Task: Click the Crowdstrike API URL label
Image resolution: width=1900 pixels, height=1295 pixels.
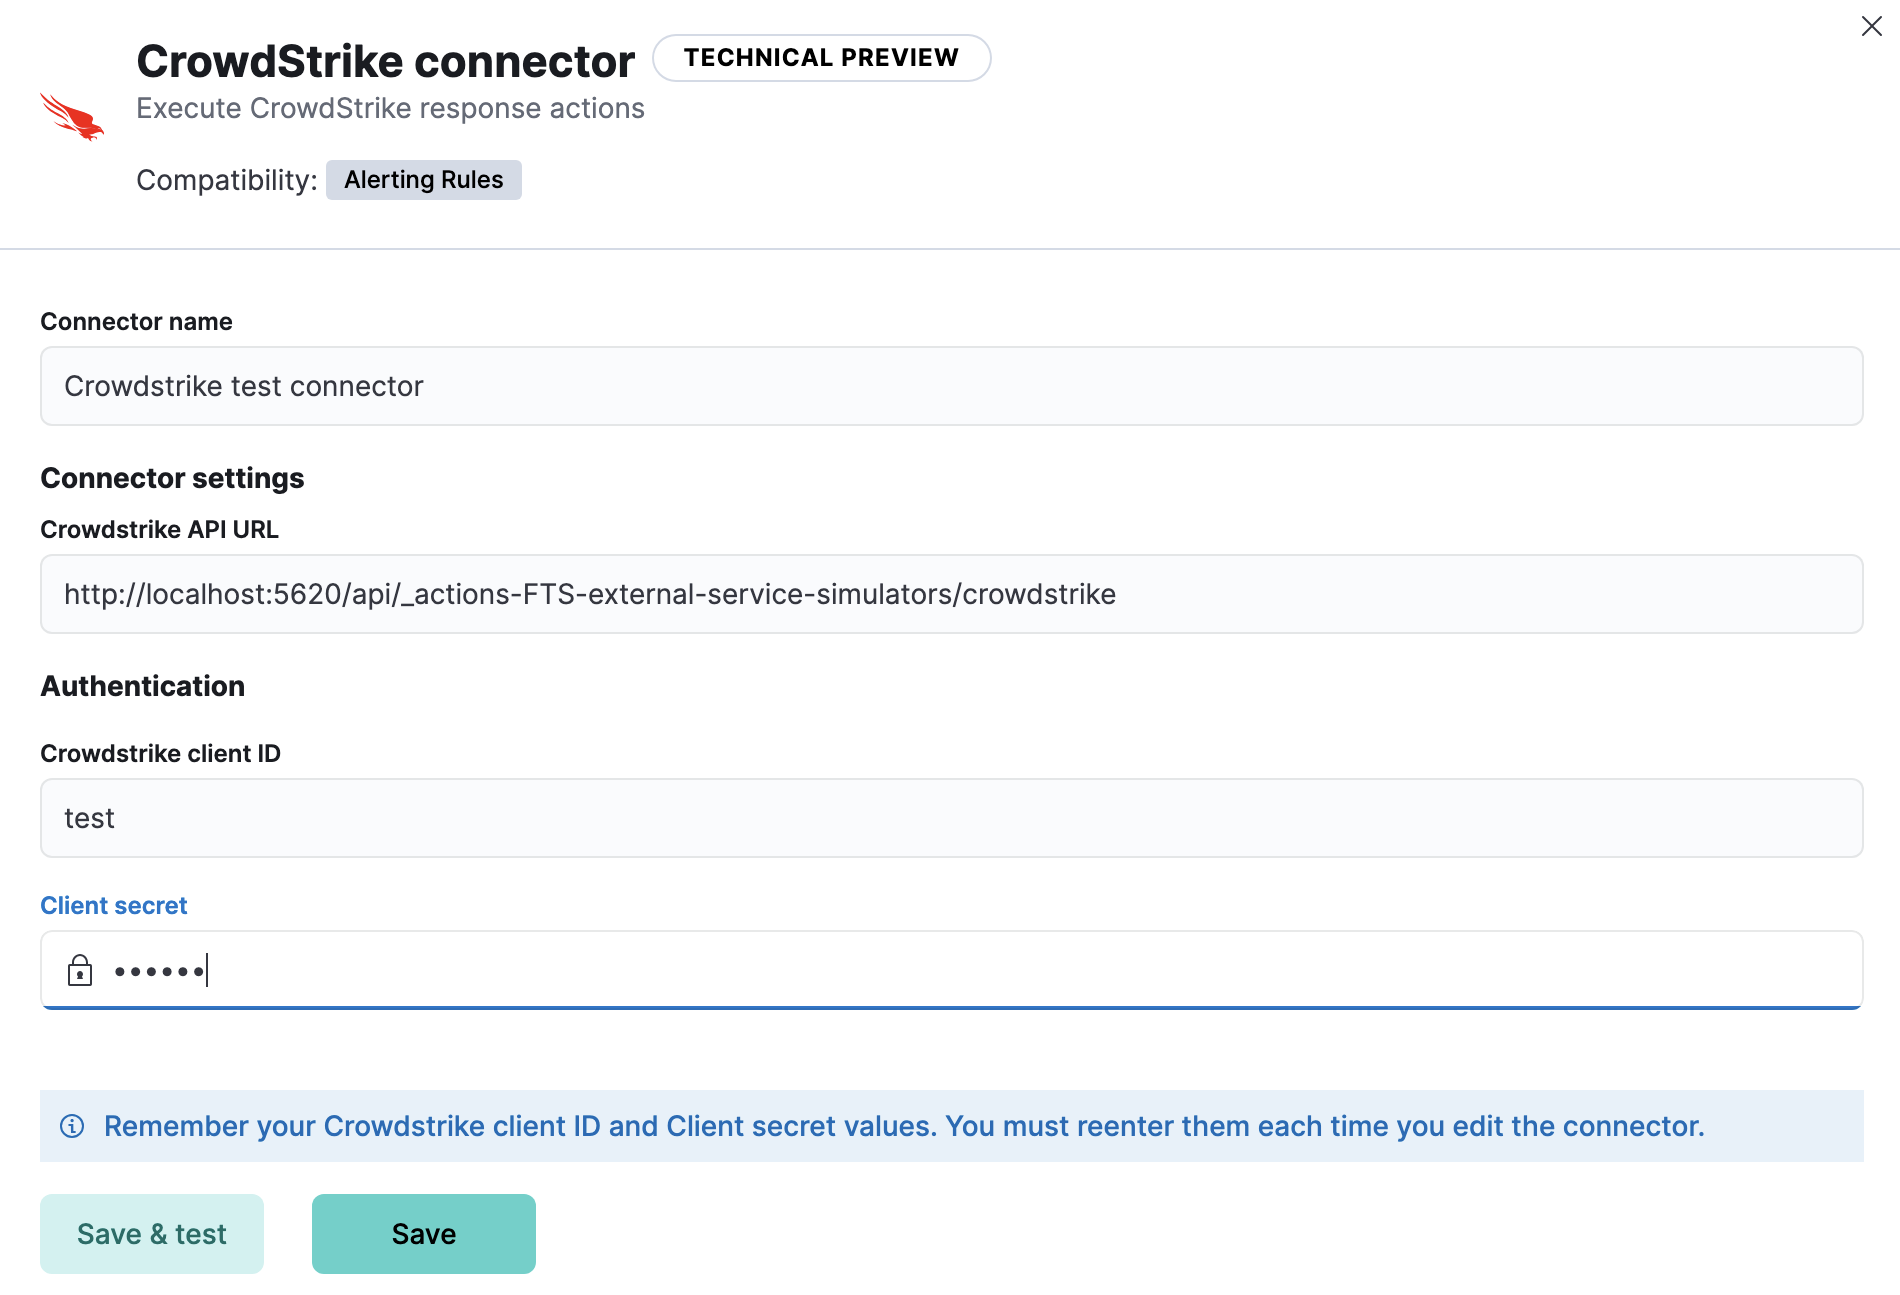Action: click(159, 529)
